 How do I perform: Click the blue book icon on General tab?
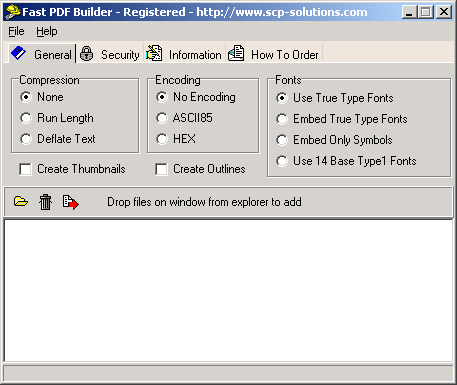pos(18,53)
